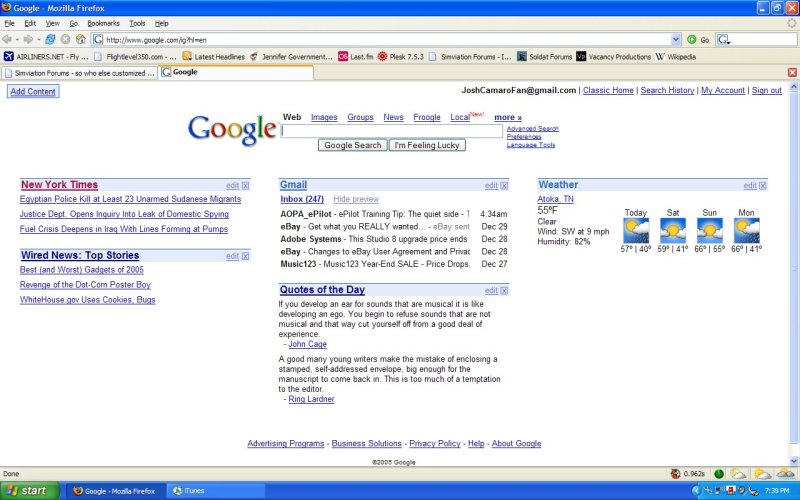Open the search engine selector dropdown
The width and height of the screenshot is (800, 500).
728,39
